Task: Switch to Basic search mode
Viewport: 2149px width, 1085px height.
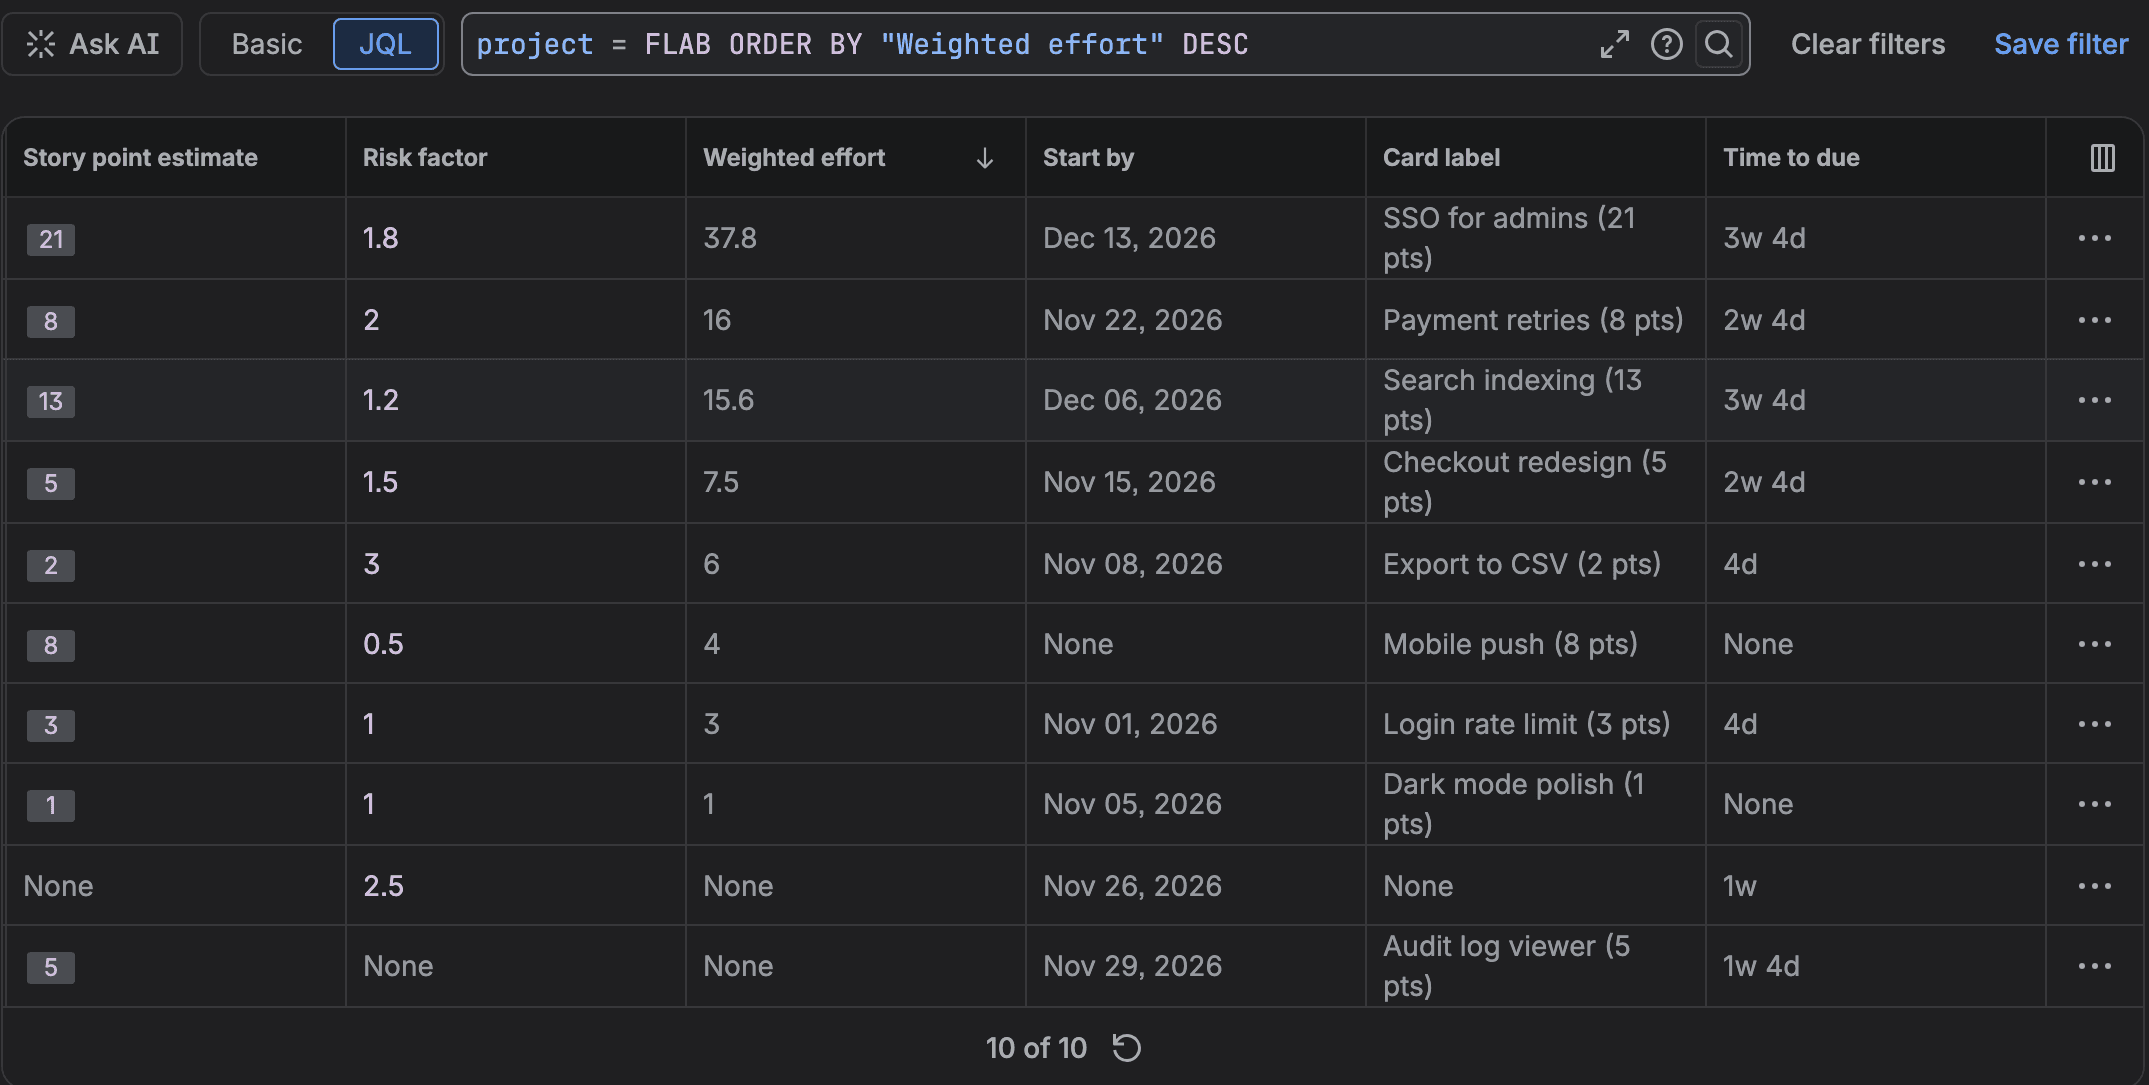Action: click(x=266, y=44)
